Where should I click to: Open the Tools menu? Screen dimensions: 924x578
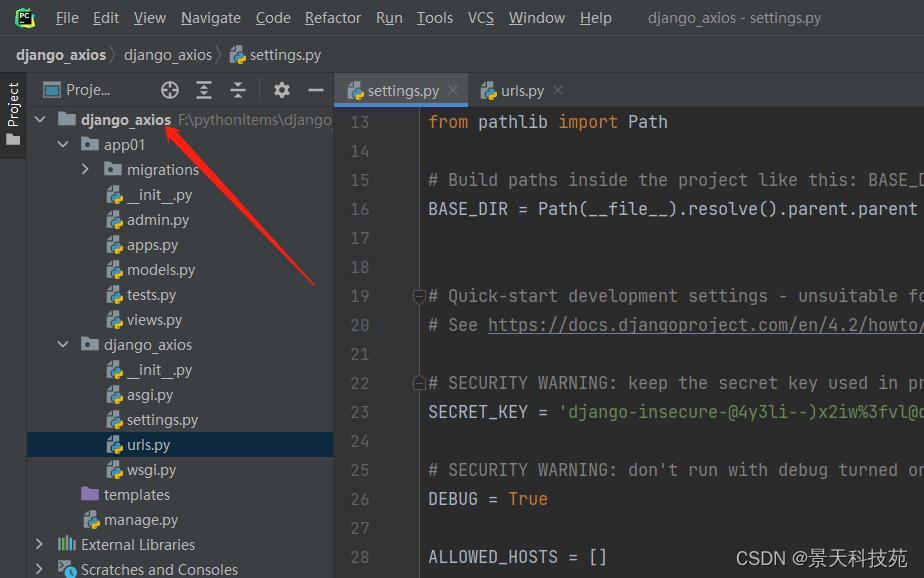tap(435, 18)
